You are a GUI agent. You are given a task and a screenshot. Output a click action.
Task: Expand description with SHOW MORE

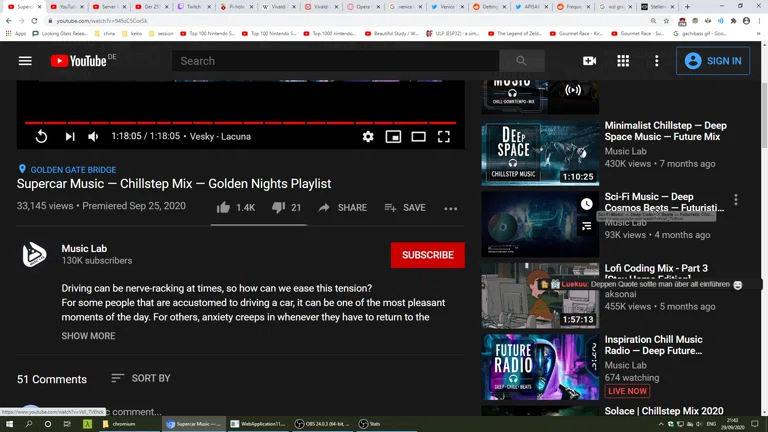[x=89, y=336]
